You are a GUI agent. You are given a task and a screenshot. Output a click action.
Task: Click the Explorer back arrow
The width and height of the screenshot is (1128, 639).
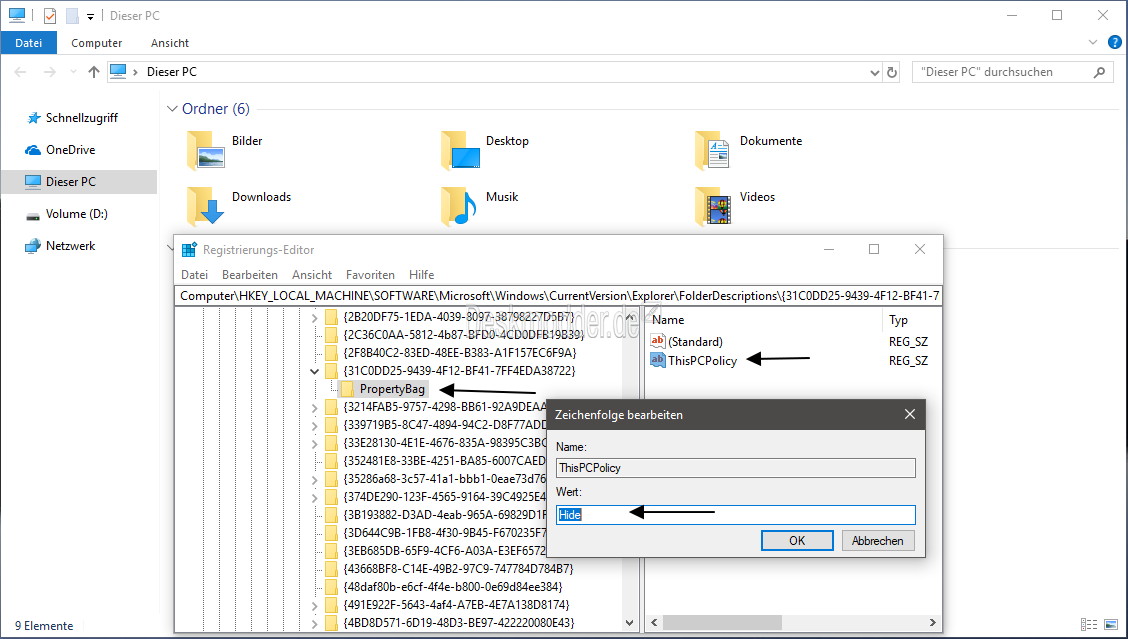click(x=20, y=72)
